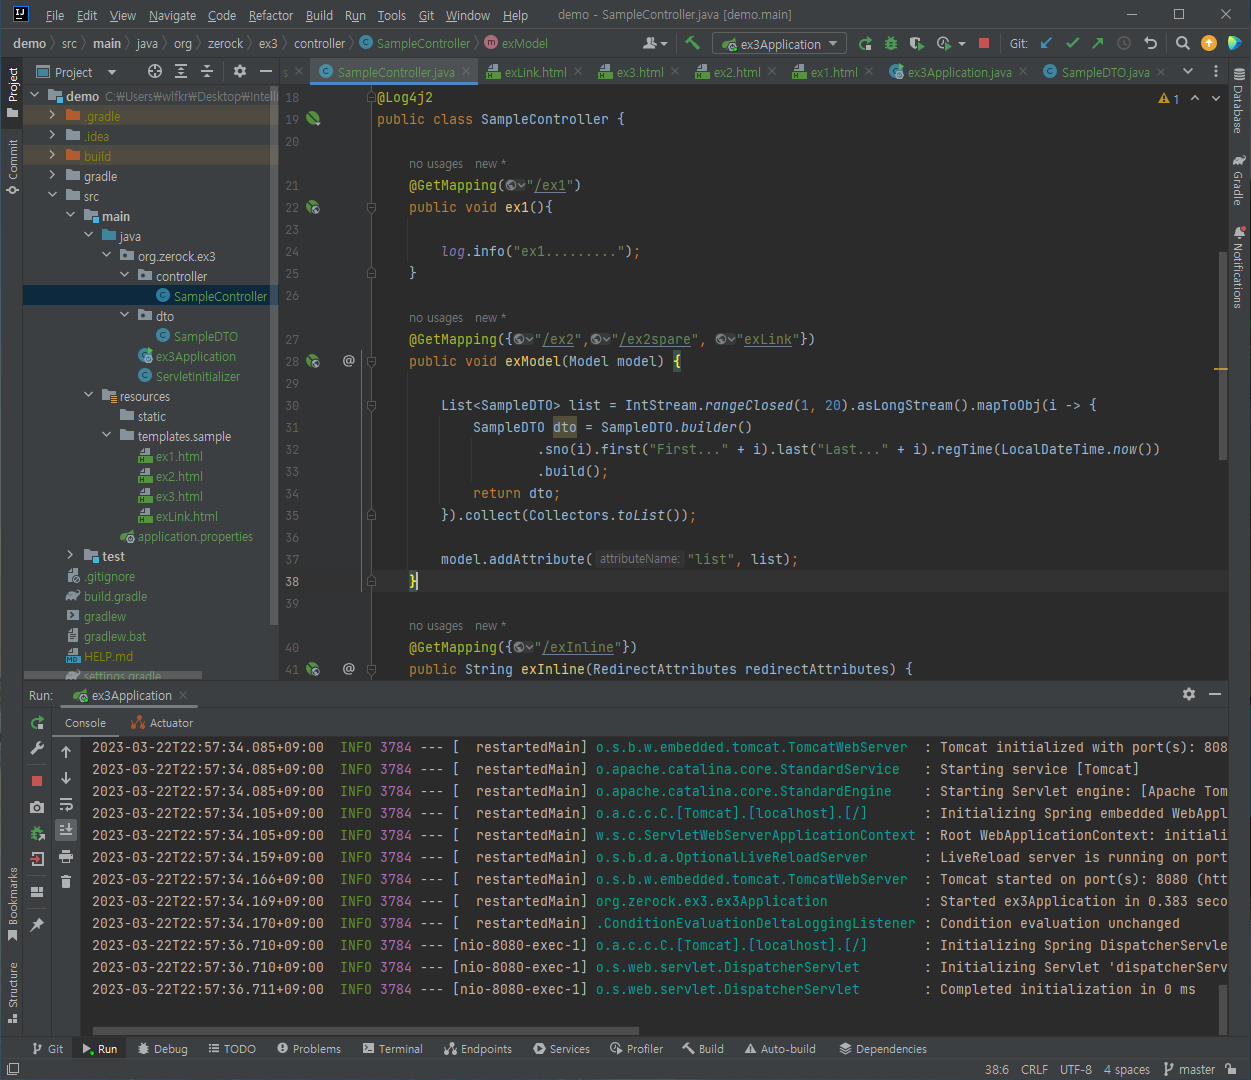Open the Tools menu
Screen dimensions: 1251x1080
[x=391, y=15]
